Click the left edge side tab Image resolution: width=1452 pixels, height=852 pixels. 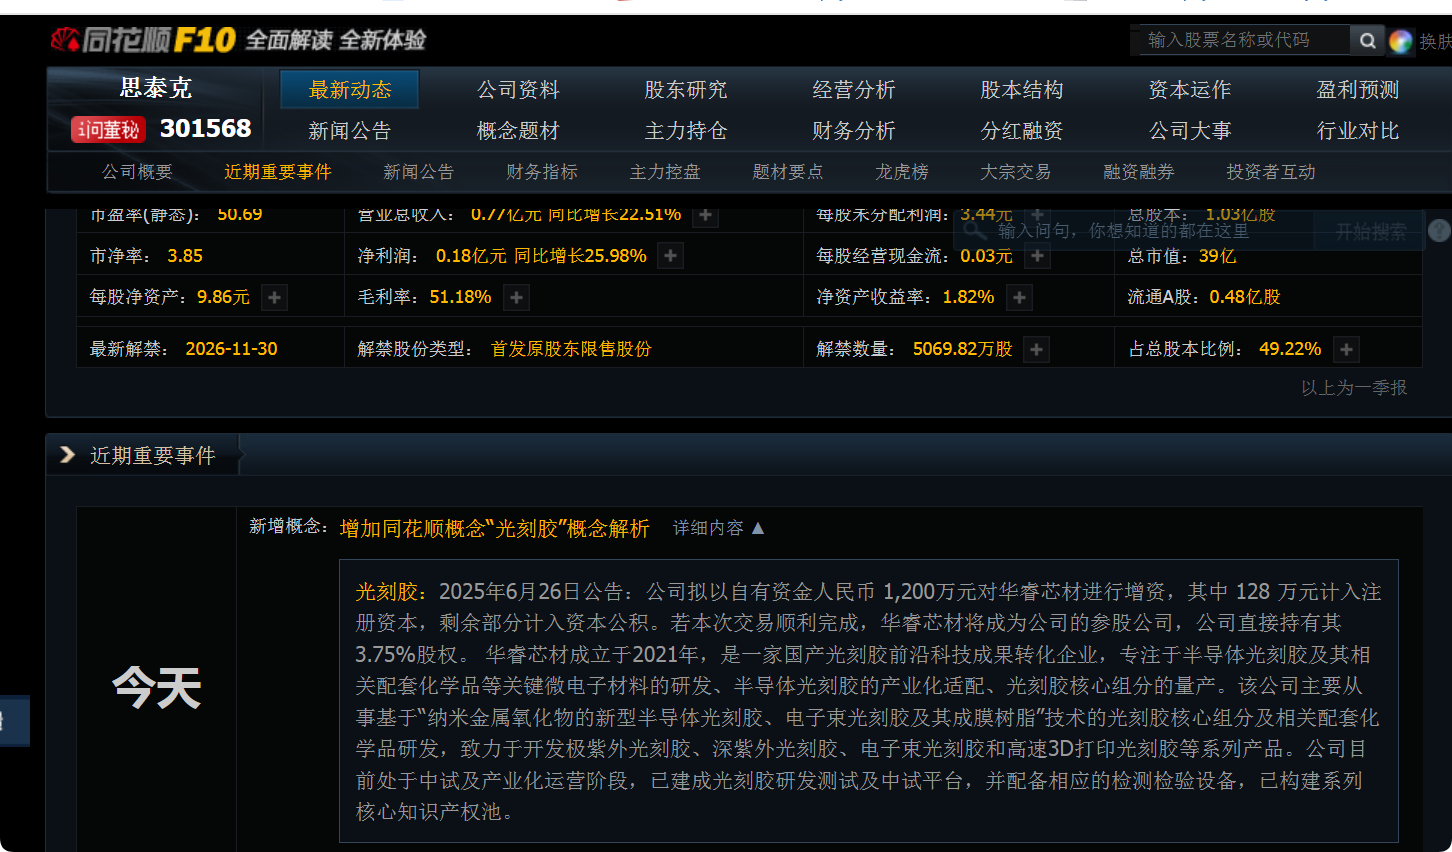click(14, 721)
